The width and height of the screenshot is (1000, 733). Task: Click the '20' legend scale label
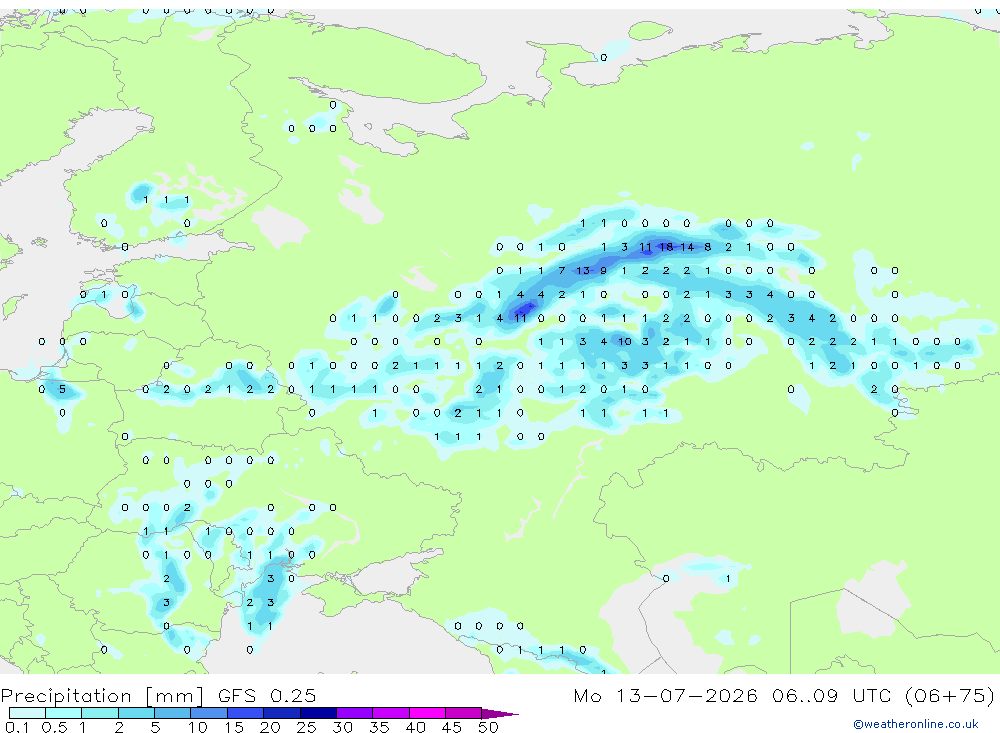(x=270, y=727)
